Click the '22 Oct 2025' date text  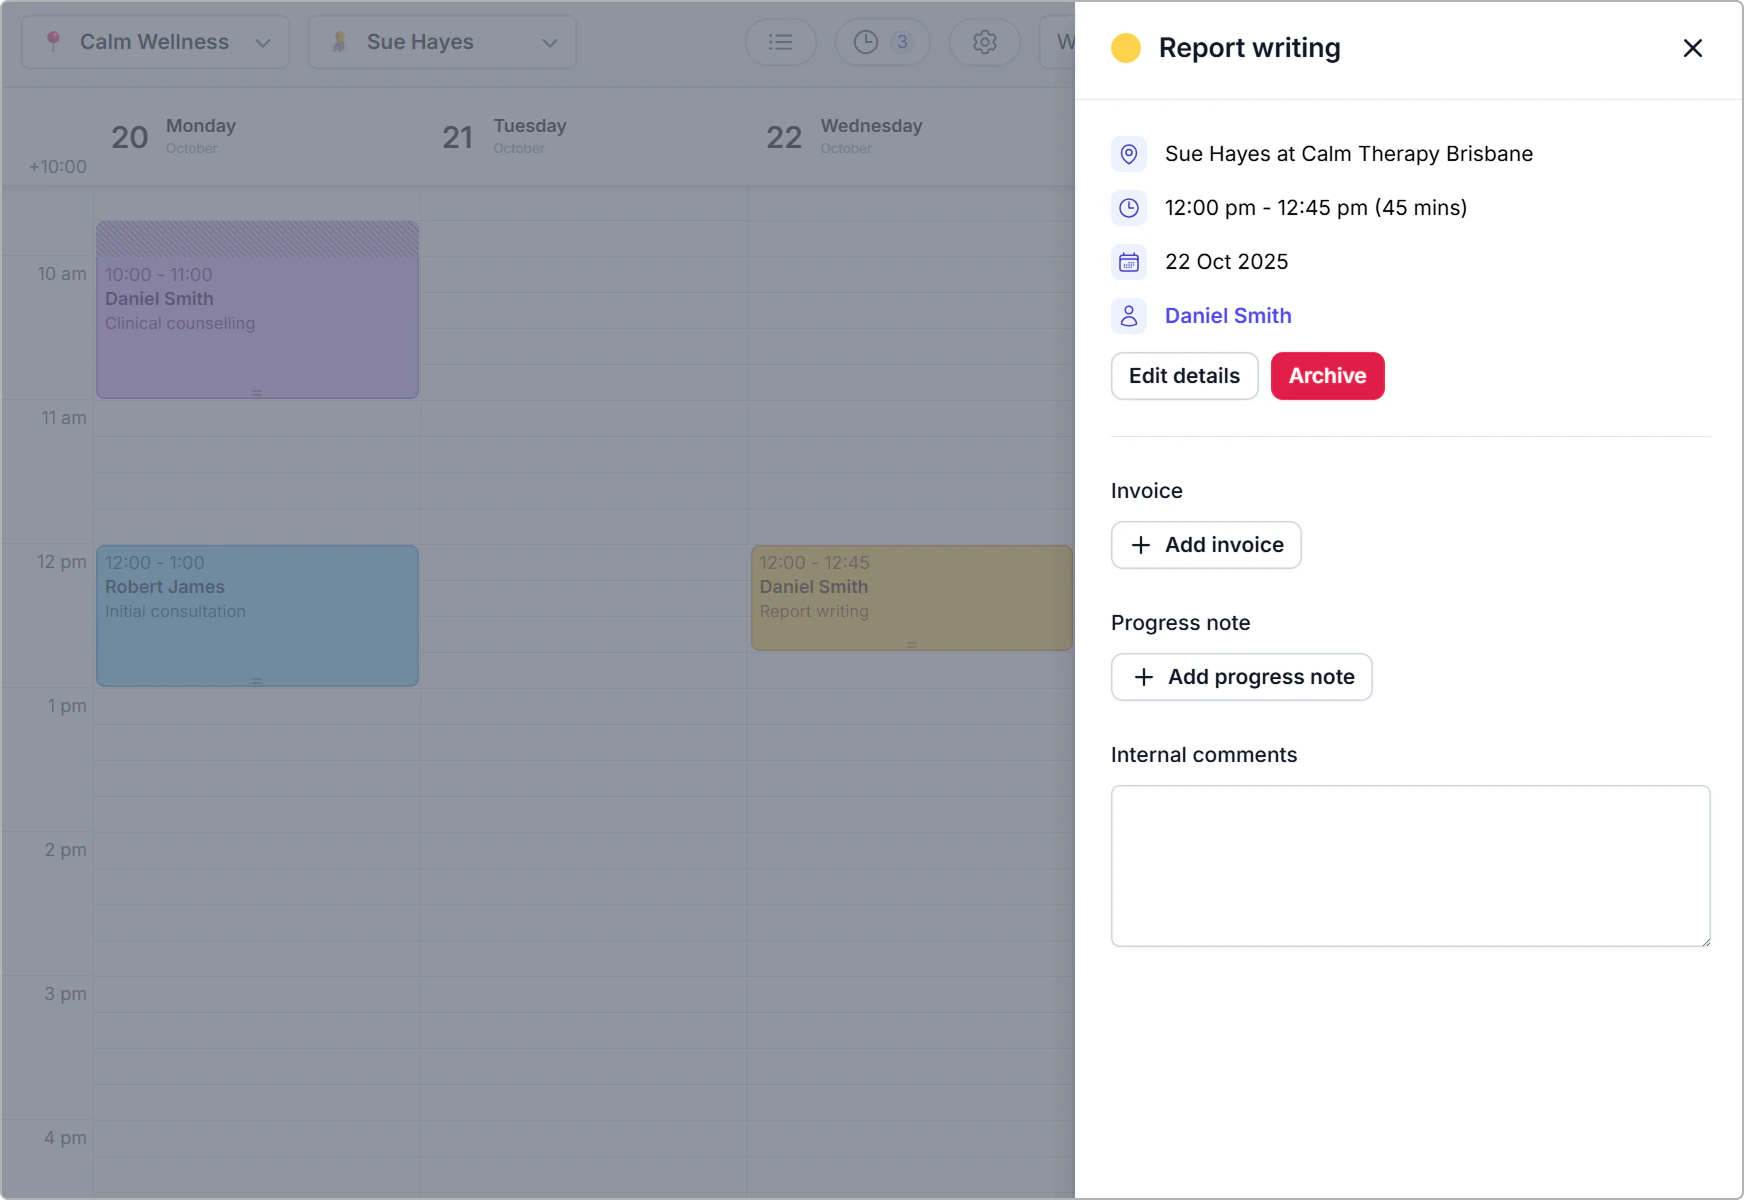[1226, 262]
